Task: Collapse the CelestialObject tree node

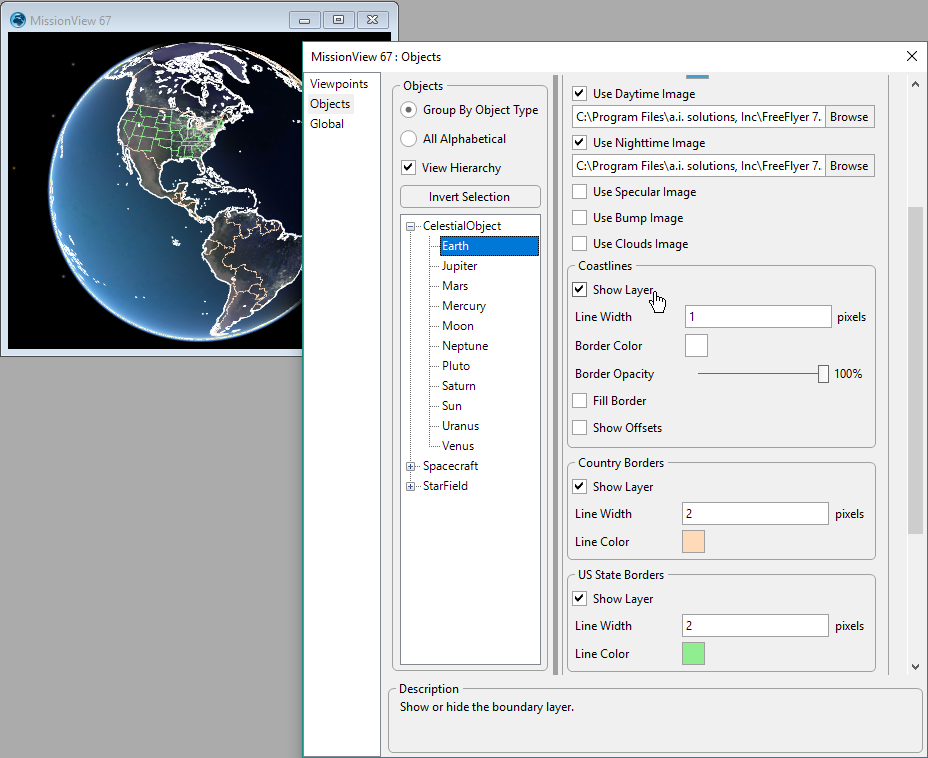Action: 410,226
